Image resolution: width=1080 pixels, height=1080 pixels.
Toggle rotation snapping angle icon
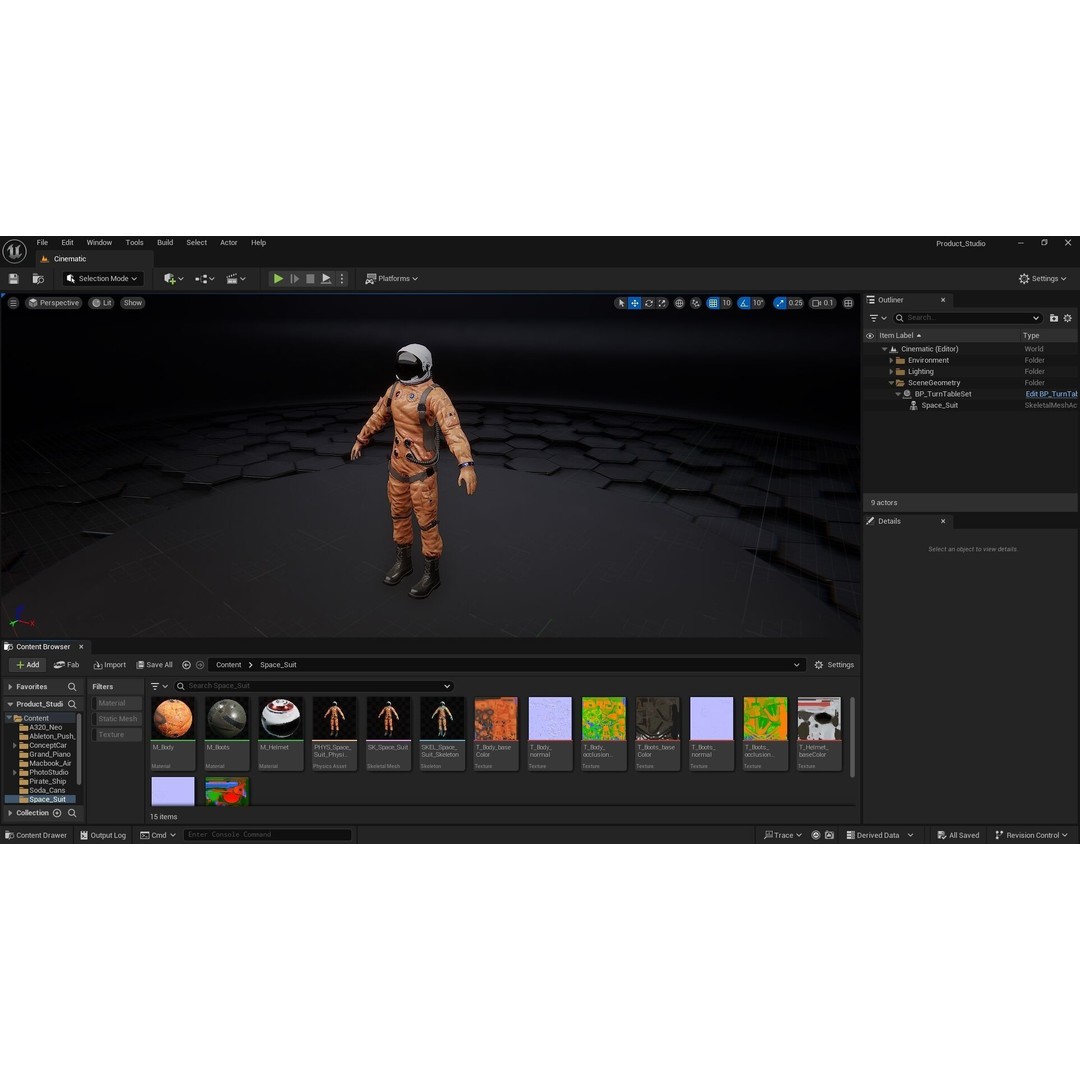tap(744, 303)
